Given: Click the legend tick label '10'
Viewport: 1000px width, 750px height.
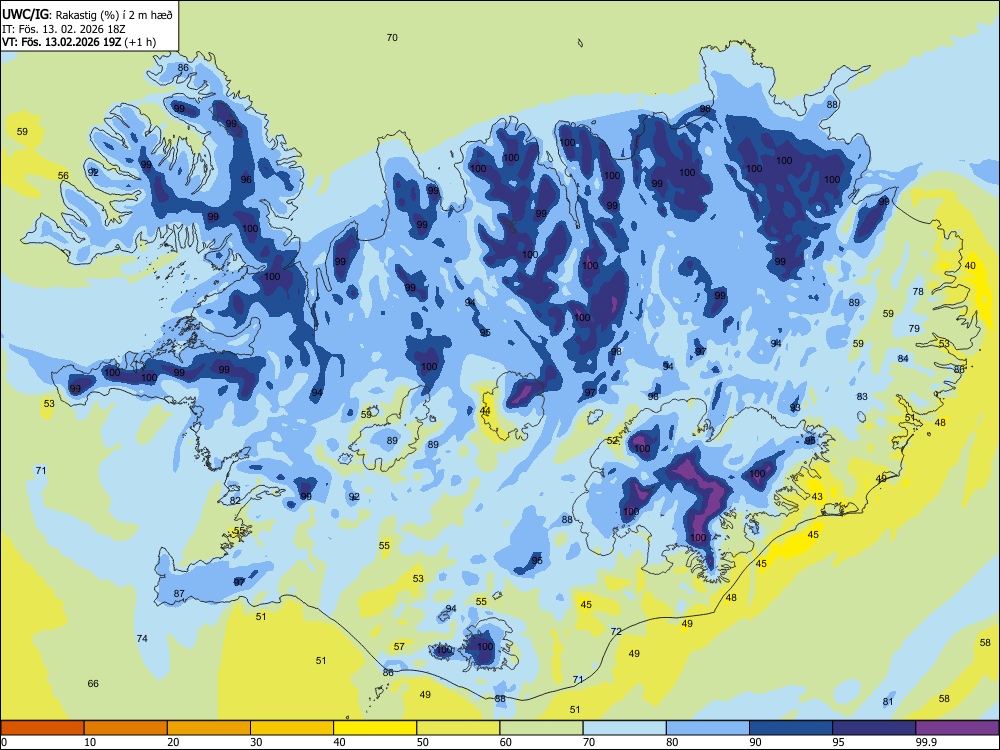Looking at the screenshot, I should click(x=90, y=742).
